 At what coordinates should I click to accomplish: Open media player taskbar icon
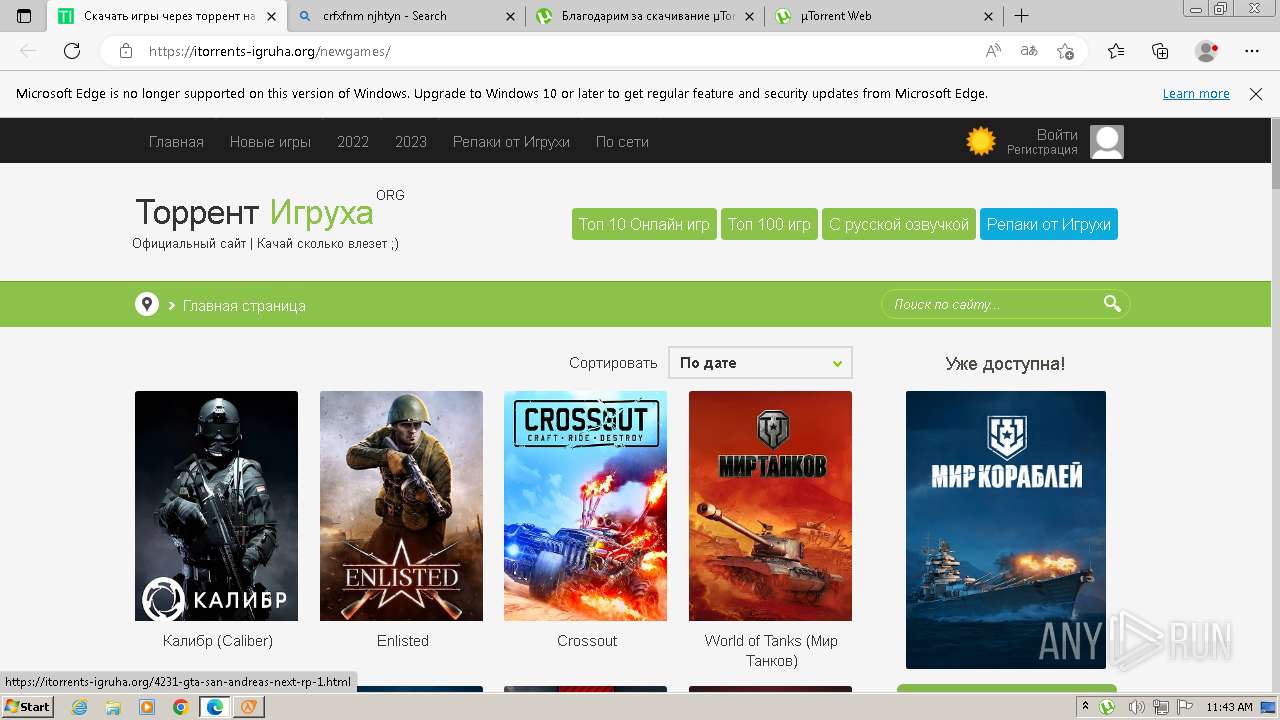(147, 707)
